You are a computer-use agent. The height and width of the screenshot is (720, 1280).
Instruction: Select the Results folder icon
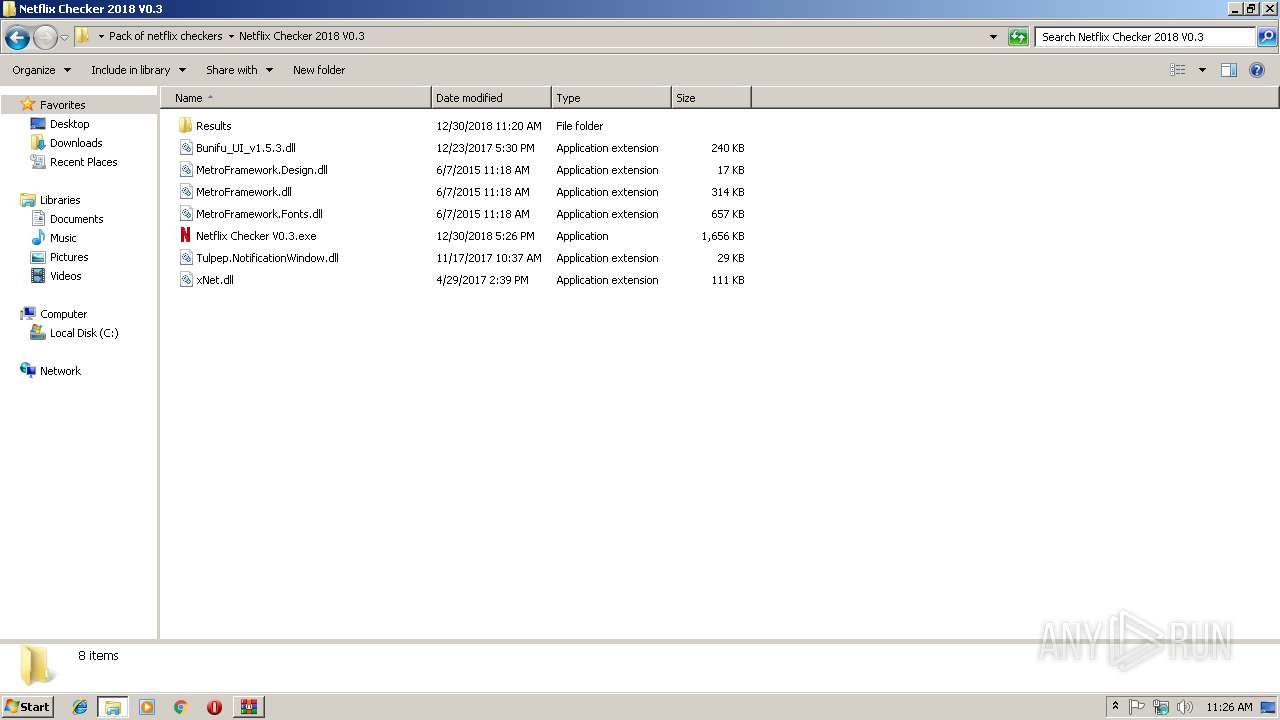coord(185,126)
